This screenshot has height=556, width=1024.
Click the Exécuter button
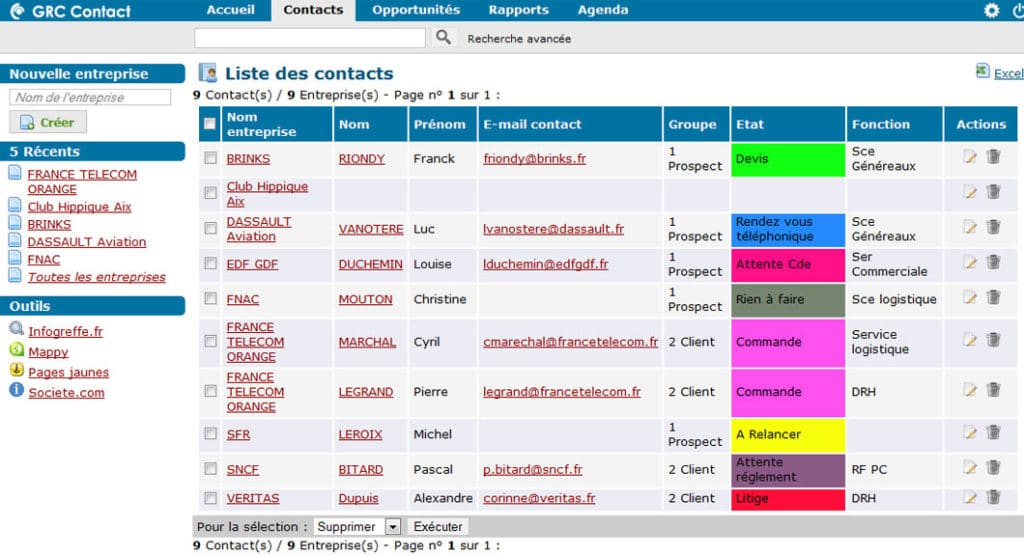[x=438, y=527]
